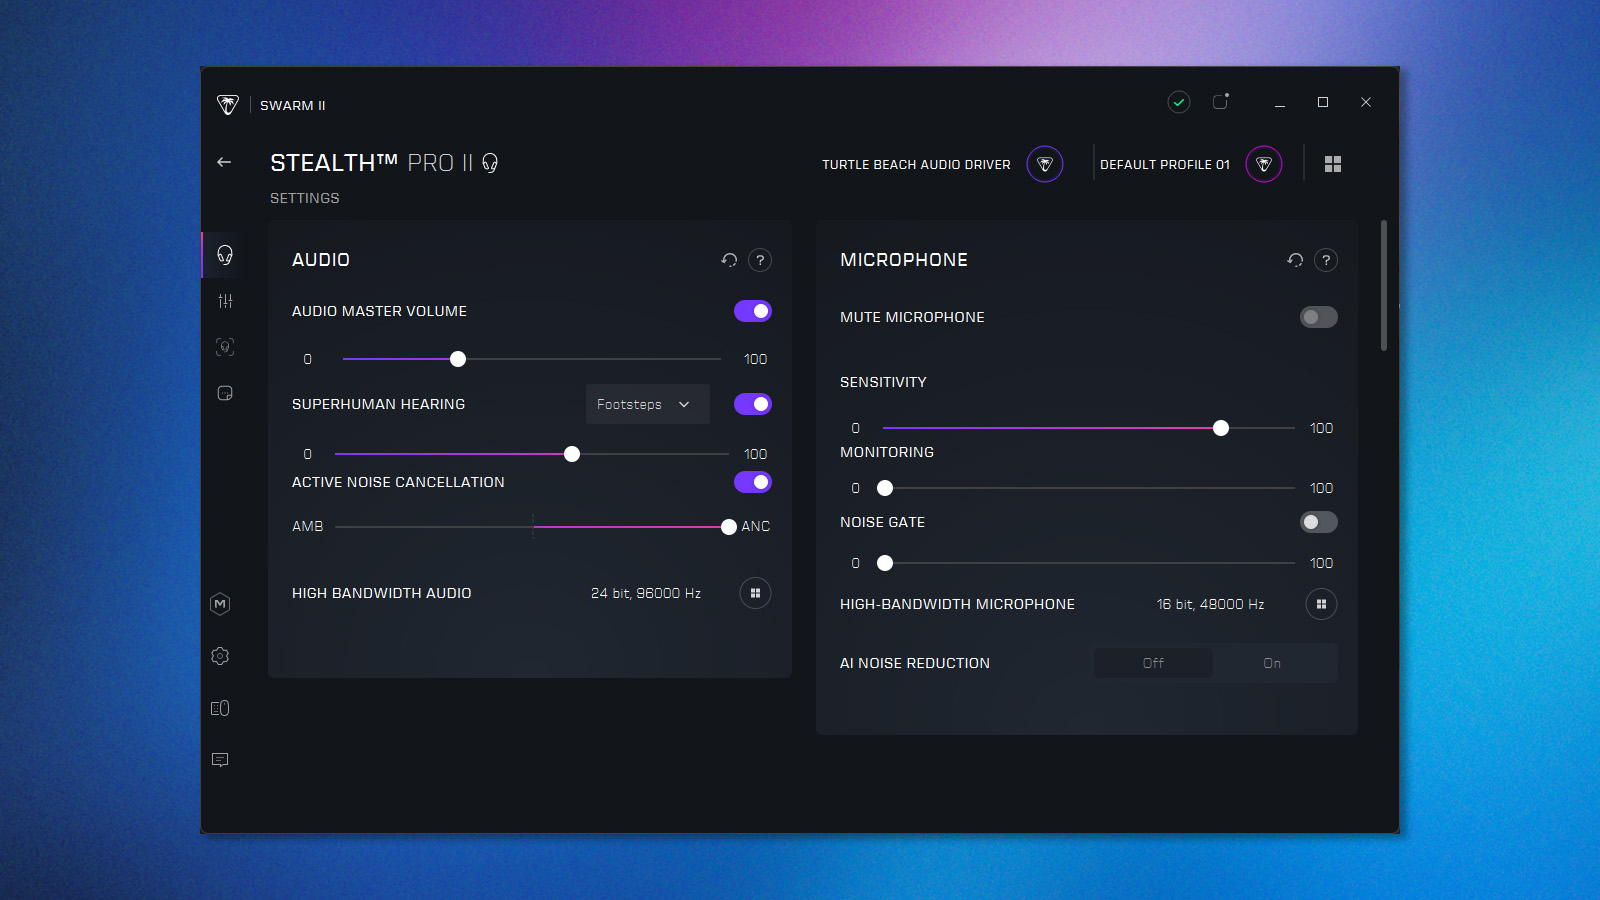
Task: Open the Turtle Beach Audio Driver round icon
Action: (1045, 164)
